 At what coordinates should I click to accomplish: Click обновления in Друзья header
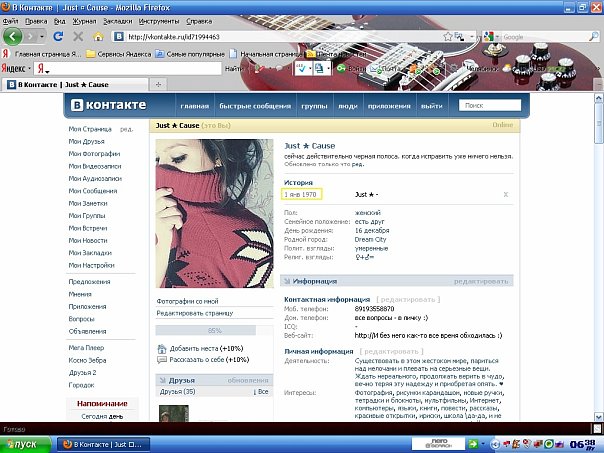pyautogui.click(x=248, y=381)
